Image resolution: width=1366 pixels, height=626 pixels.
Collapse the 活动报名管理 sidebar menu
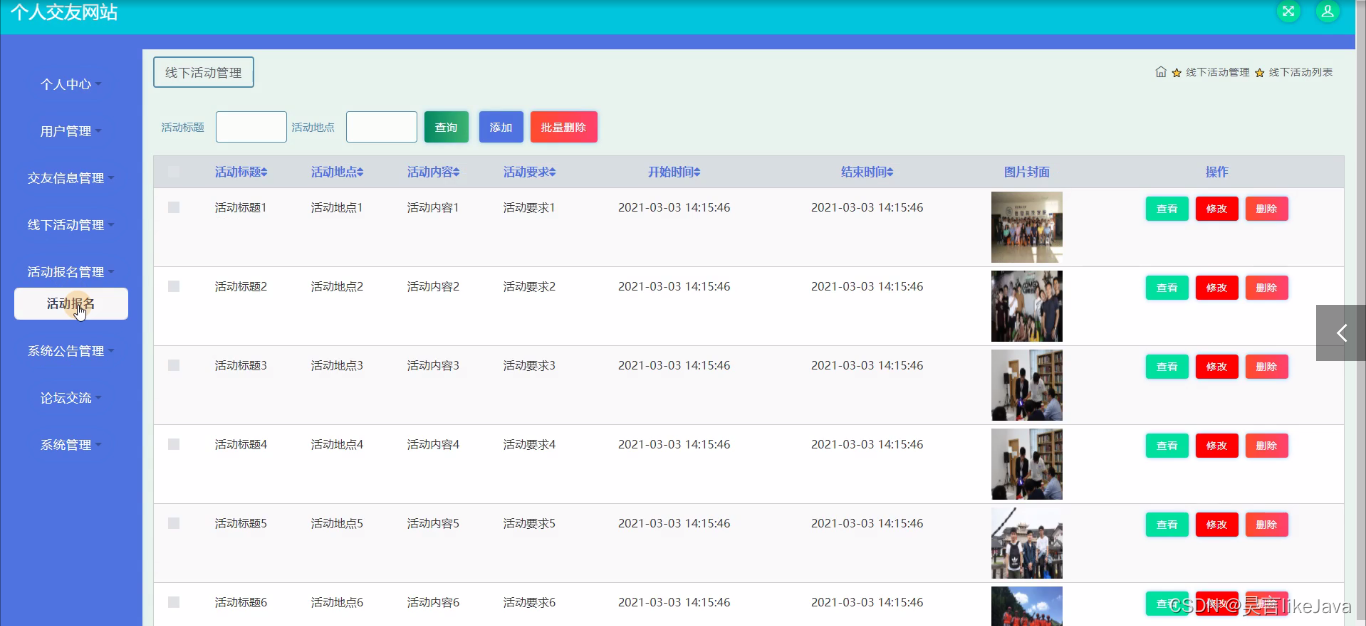pos(71,272)
